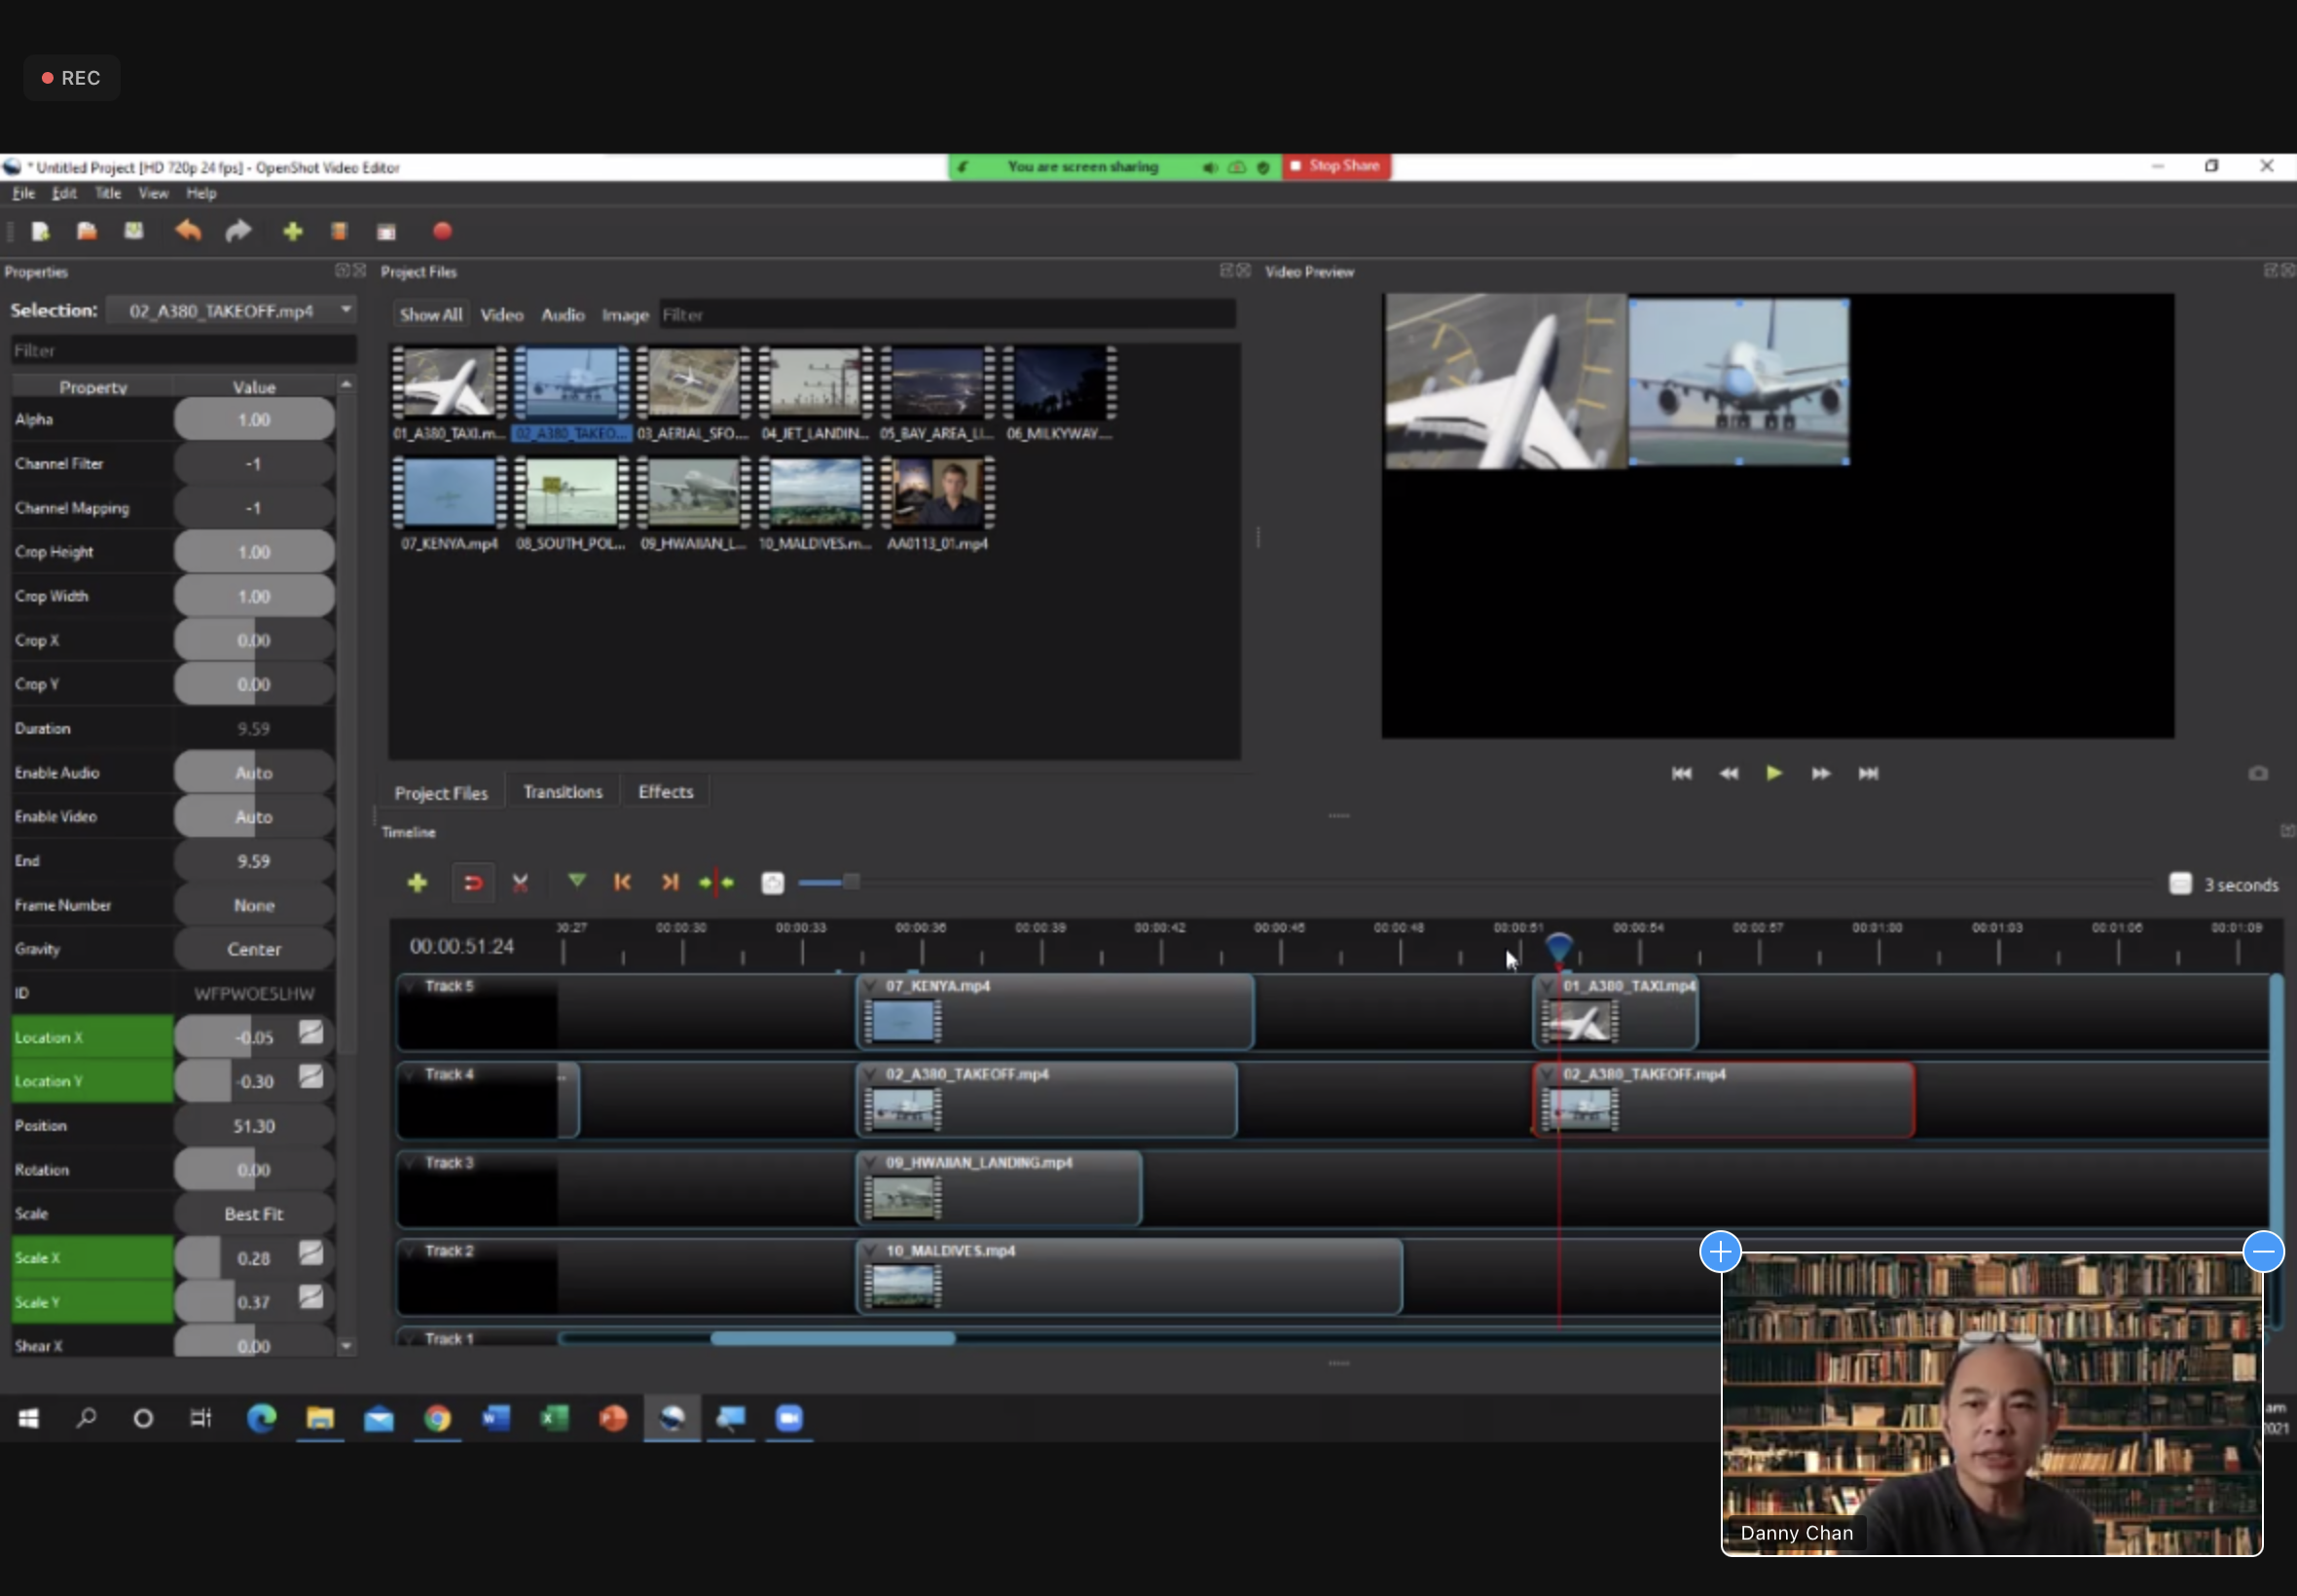
Task: Filter project files by Video
Action: point(502,315)
